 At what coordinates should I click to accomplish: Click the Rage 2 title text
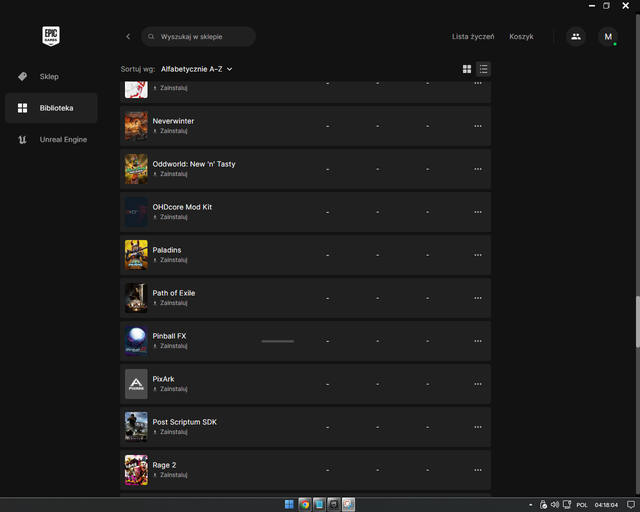[x=164, y=465]
